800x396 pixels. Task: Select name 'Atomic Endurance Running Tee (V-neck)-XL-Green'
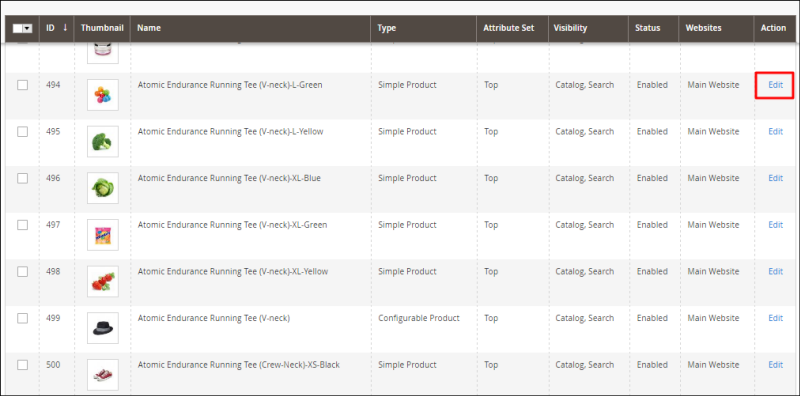[x=233, y=225]
